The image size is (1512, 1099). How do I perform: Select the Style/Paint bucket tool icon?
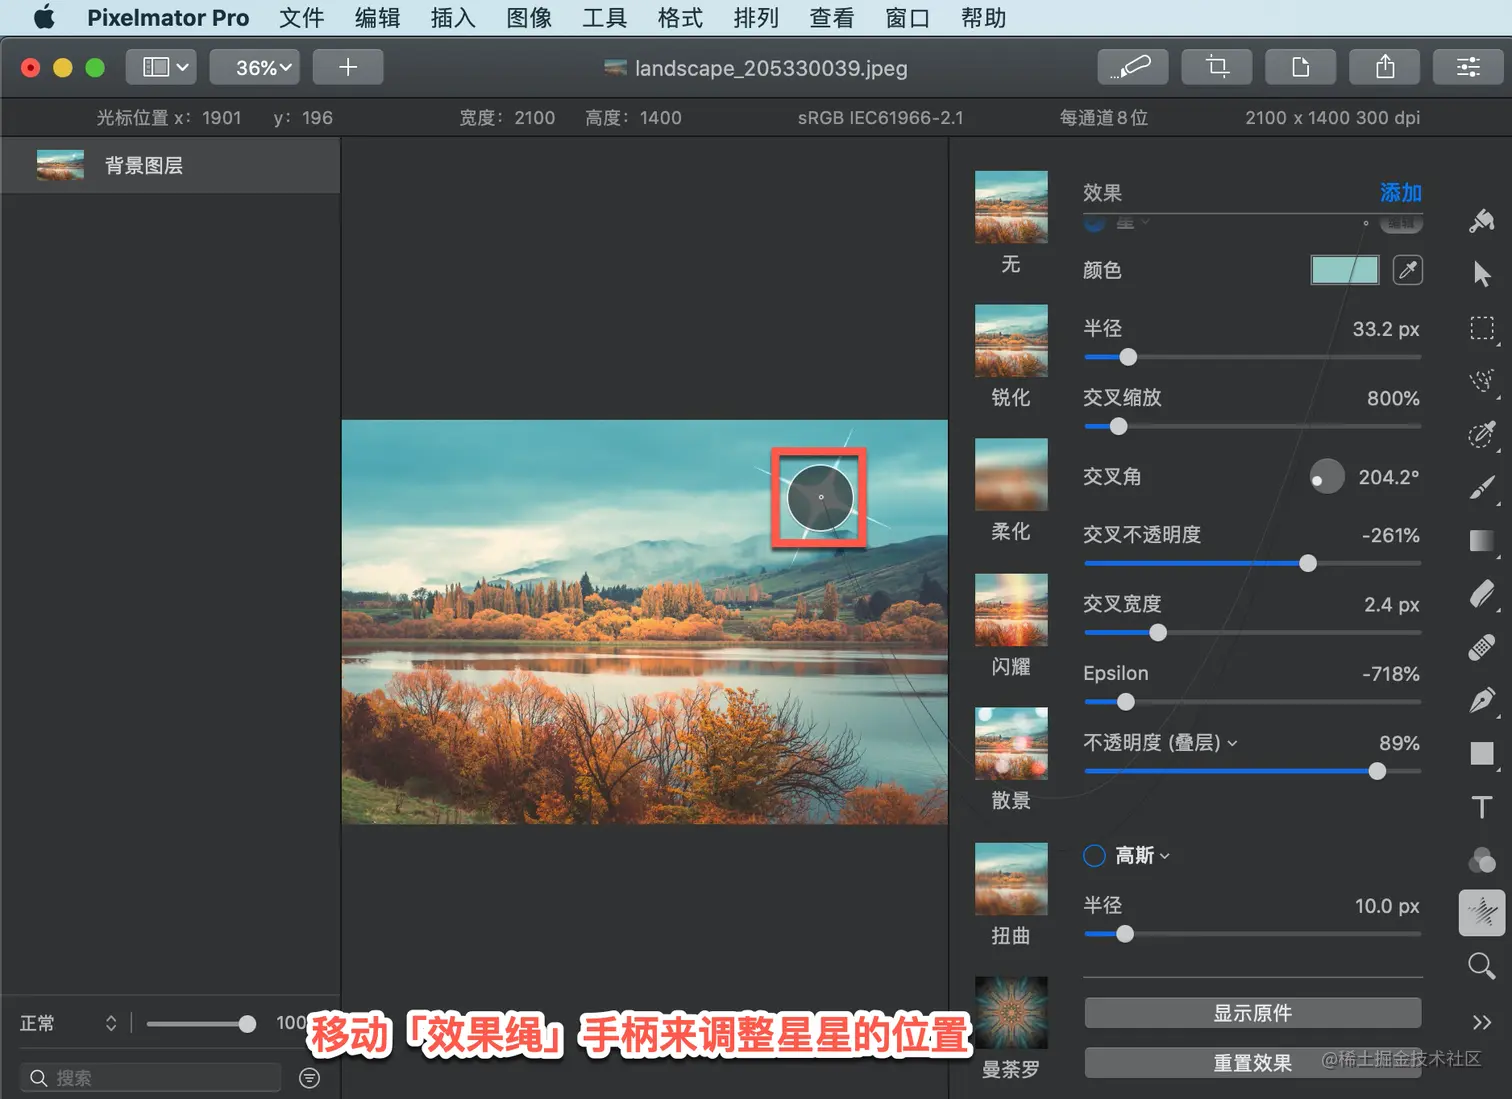click(x=1482, y=220)
